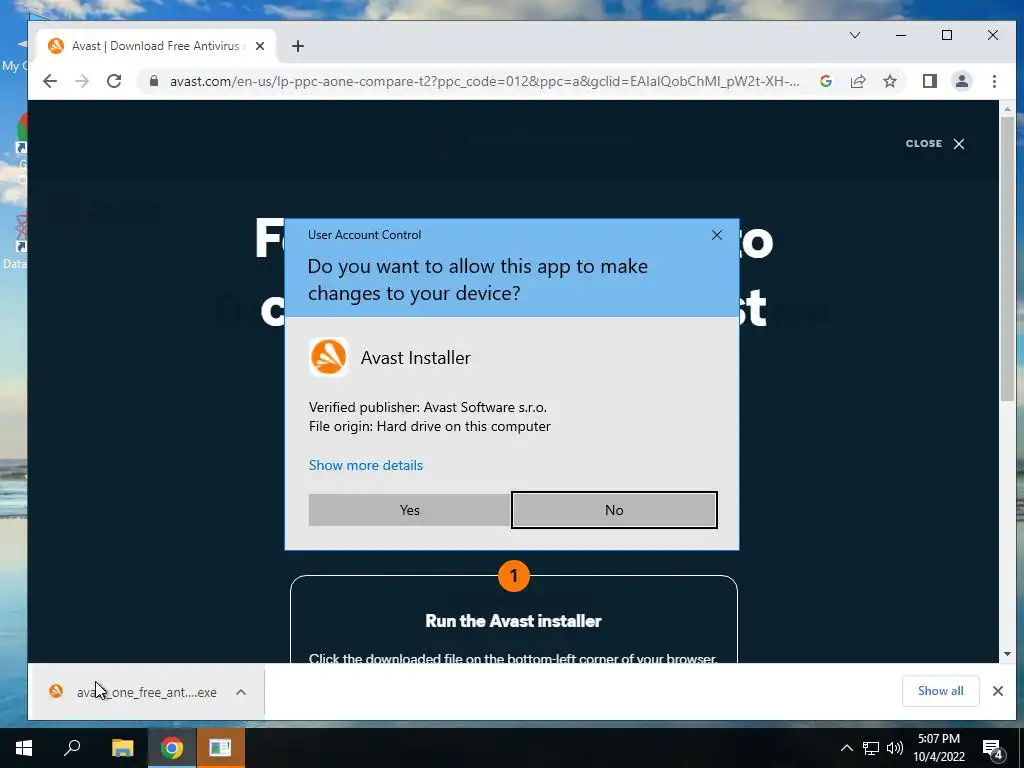Click the page vertical scrollbar
1024x768 pixels.
click(1007, 258)
